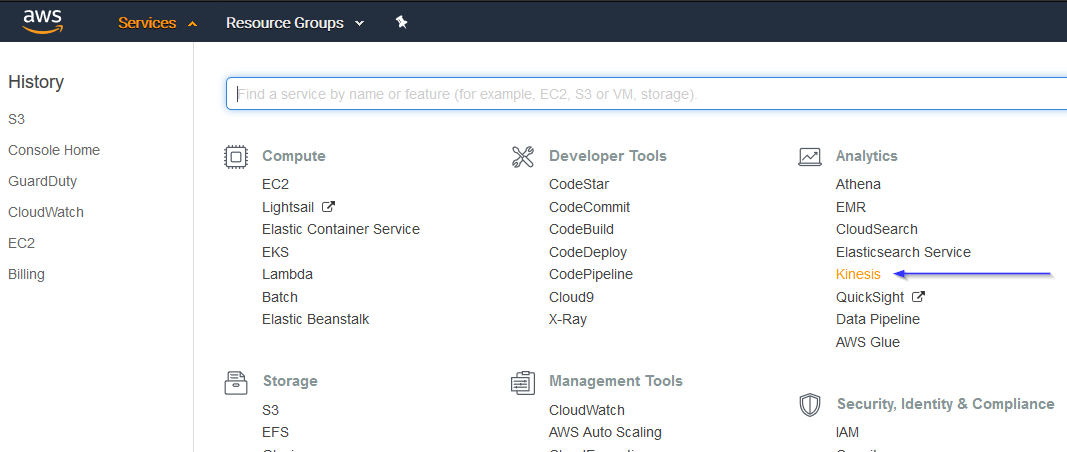Click the Analytics chart icon
Image resolution: width=1067 pixels, height=452 pixels.
coord(810,157)
